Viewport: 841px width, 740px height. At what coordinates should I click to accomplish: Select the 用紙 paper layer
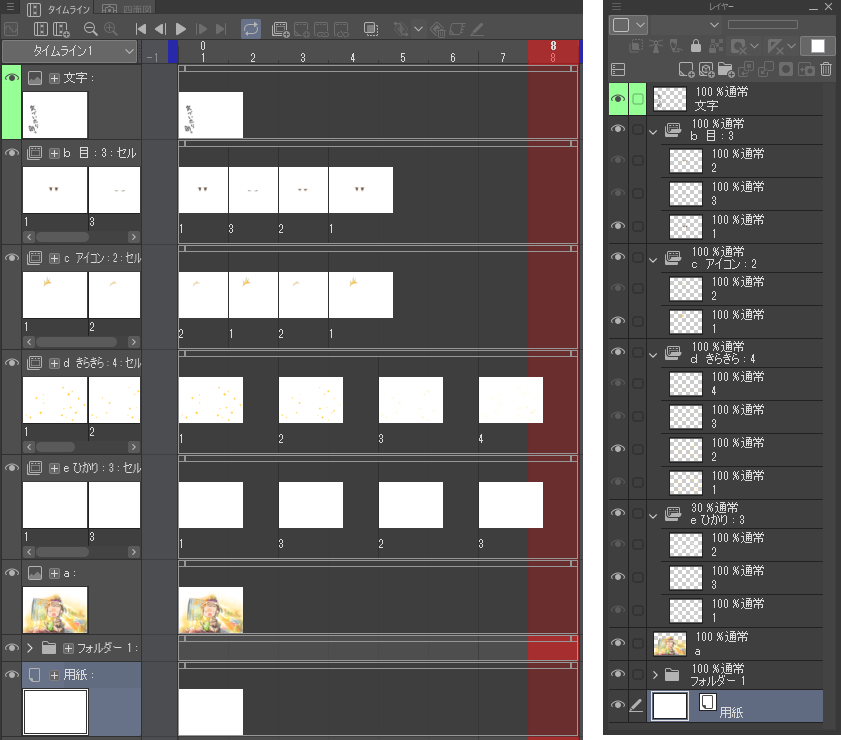point(735,706)
